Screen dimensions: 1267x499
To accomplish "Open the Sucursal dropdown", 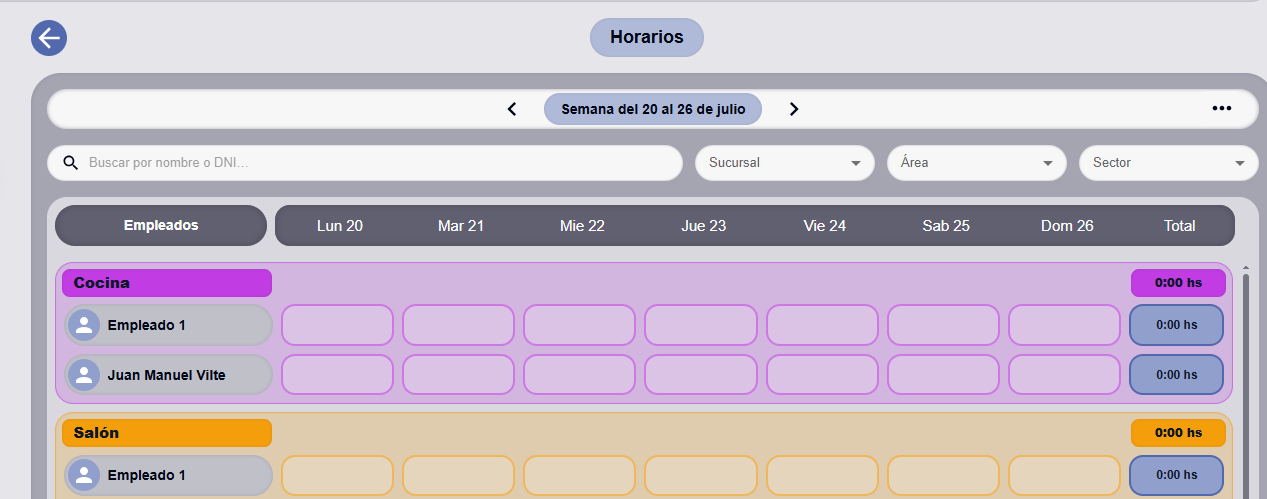I will [x=785, y=163].
